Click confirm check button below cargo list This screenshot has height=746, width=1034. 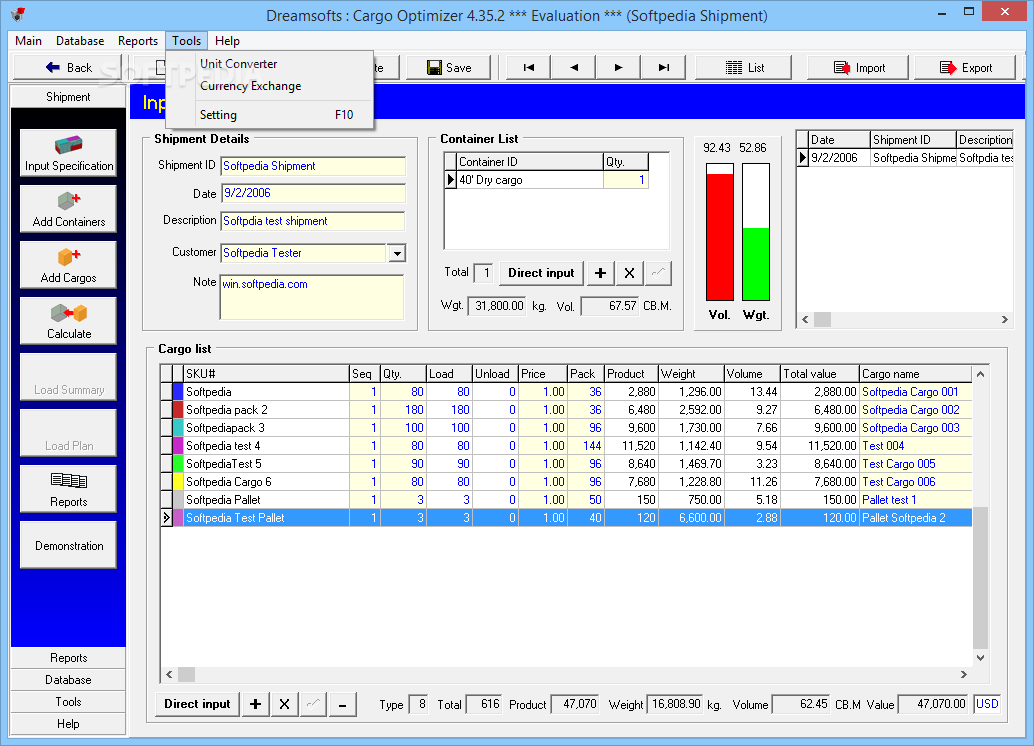click(313, 704)
